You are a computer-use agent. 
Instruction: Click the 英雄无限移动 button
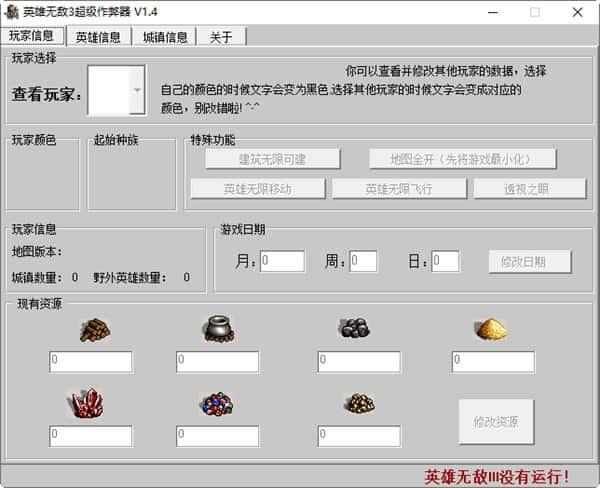click(x=259, y=189)
